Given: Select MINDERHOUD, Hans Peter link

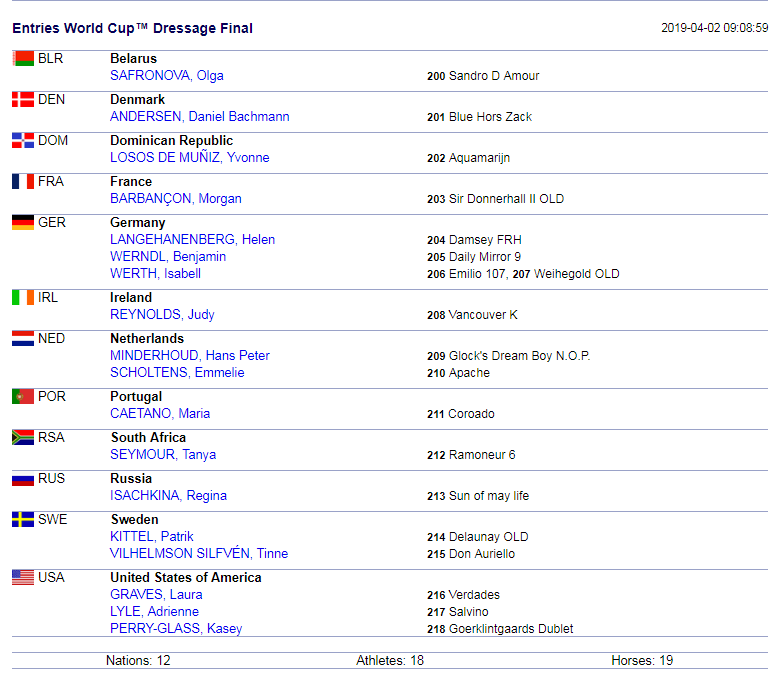Looking at the screenshot, I should (190, 356).
